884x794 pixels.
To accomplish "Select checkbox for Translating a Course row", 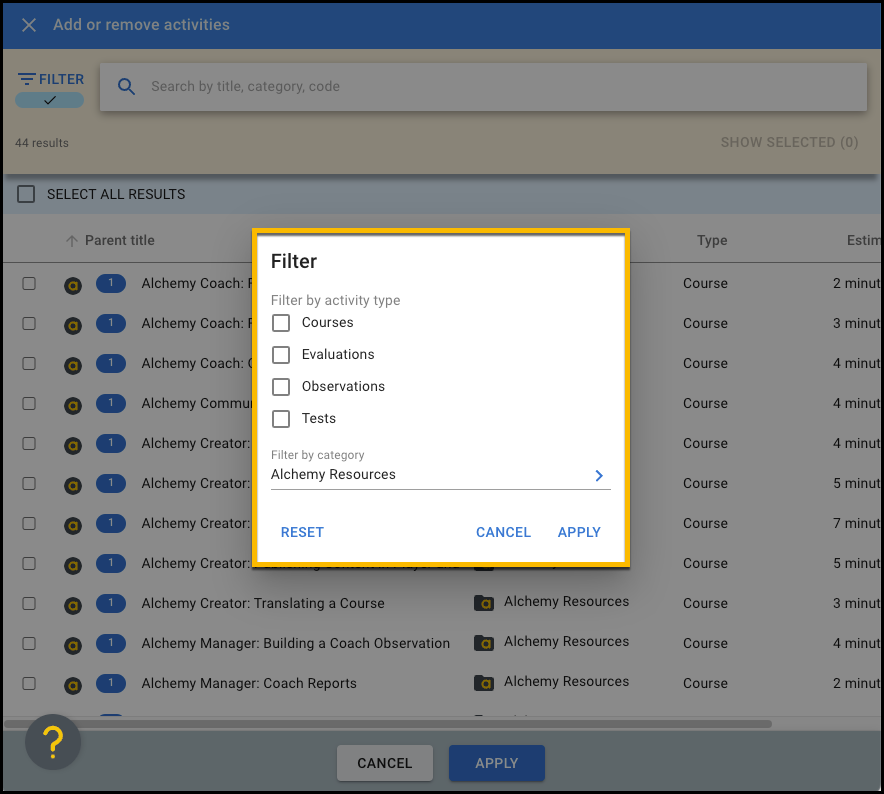I will pos(29,603).
